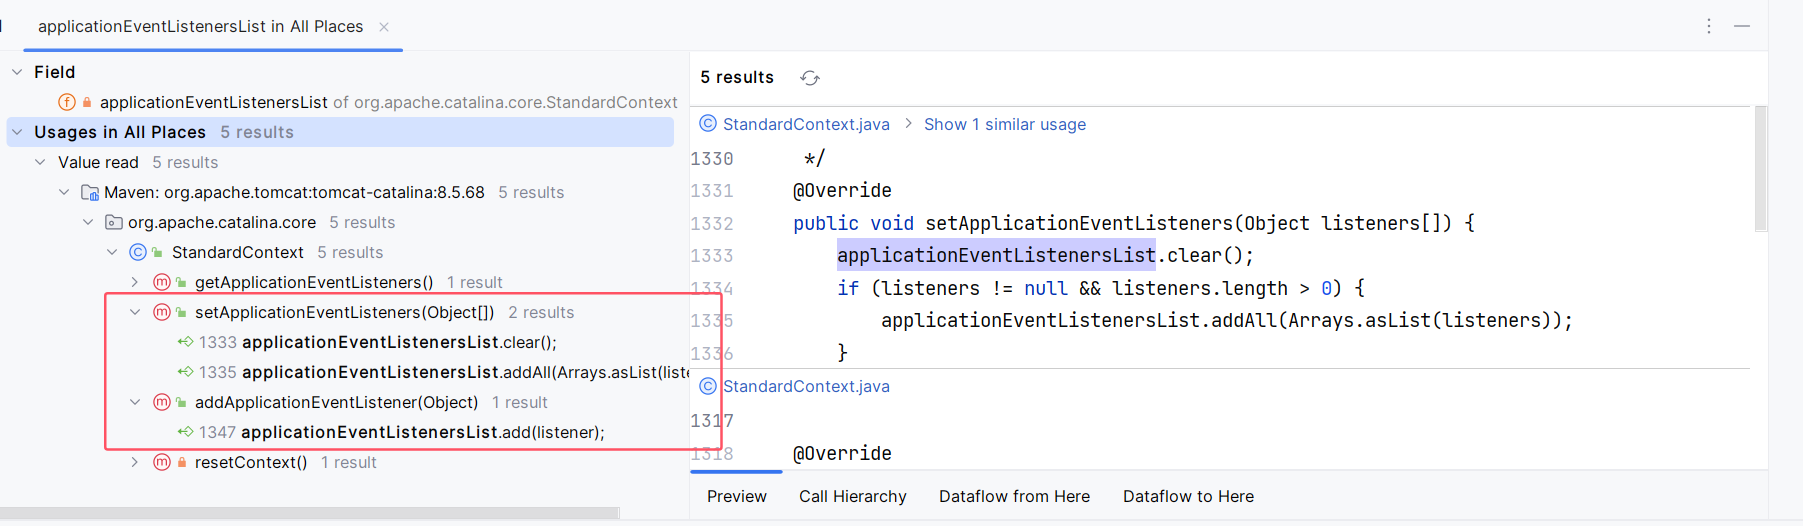Click the field icon beside applicationEventListenersList
The image size is (1803, 526).
[67, 102]
